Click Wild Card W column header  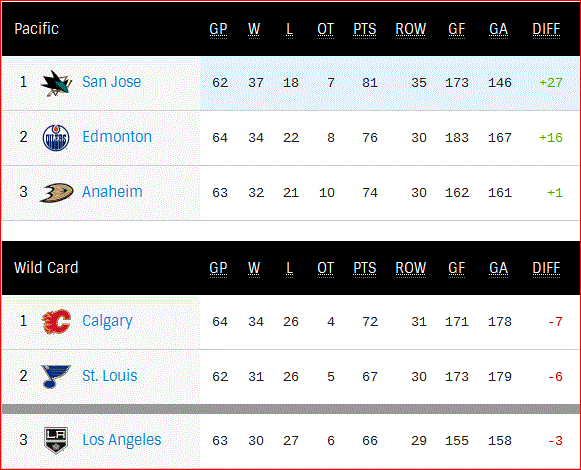click(254, 268)
